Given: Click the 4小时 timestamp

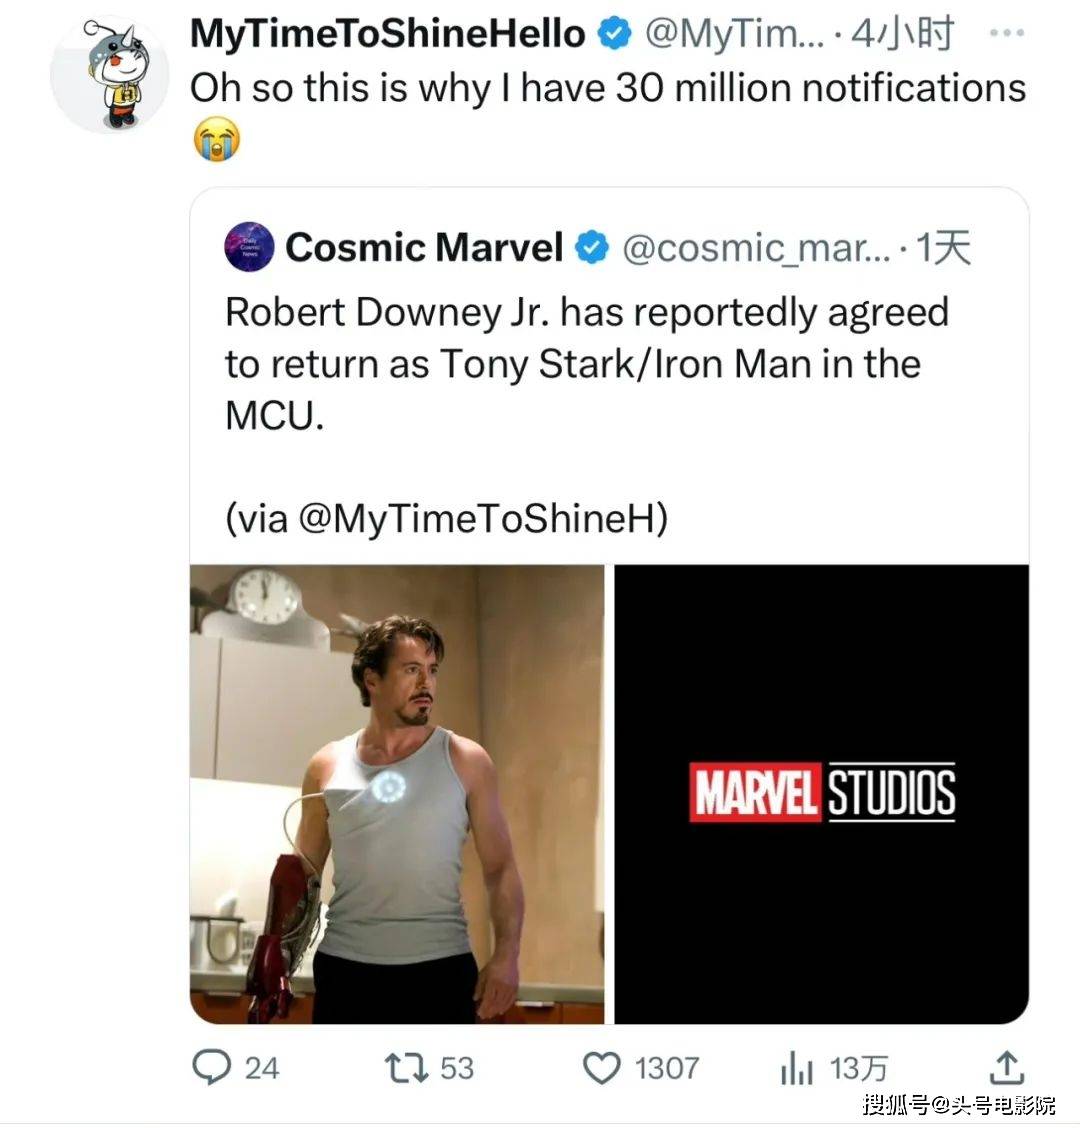Looking at the screenshot, I should (x=902, y=35).
